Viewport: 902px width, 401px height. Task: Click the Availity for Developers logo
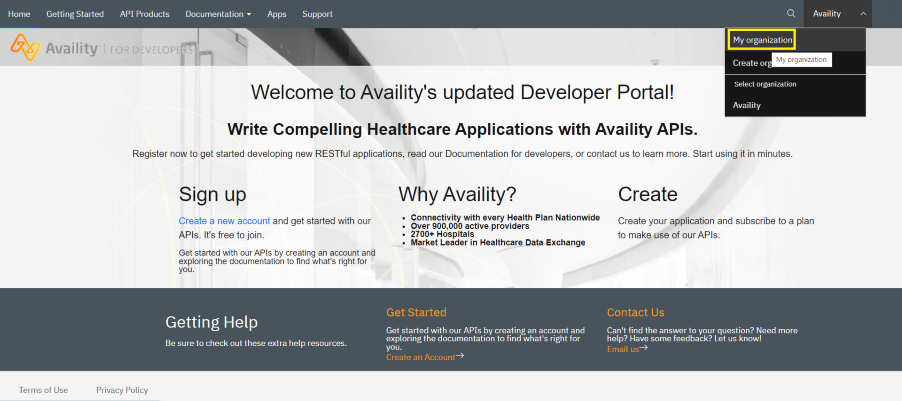click(101, 48)
